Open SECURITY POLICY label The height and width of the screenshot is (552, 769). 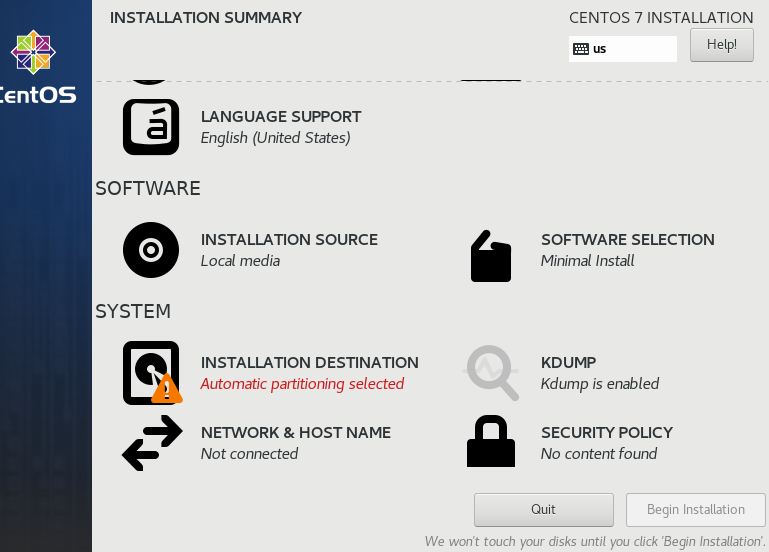point(607,433)
